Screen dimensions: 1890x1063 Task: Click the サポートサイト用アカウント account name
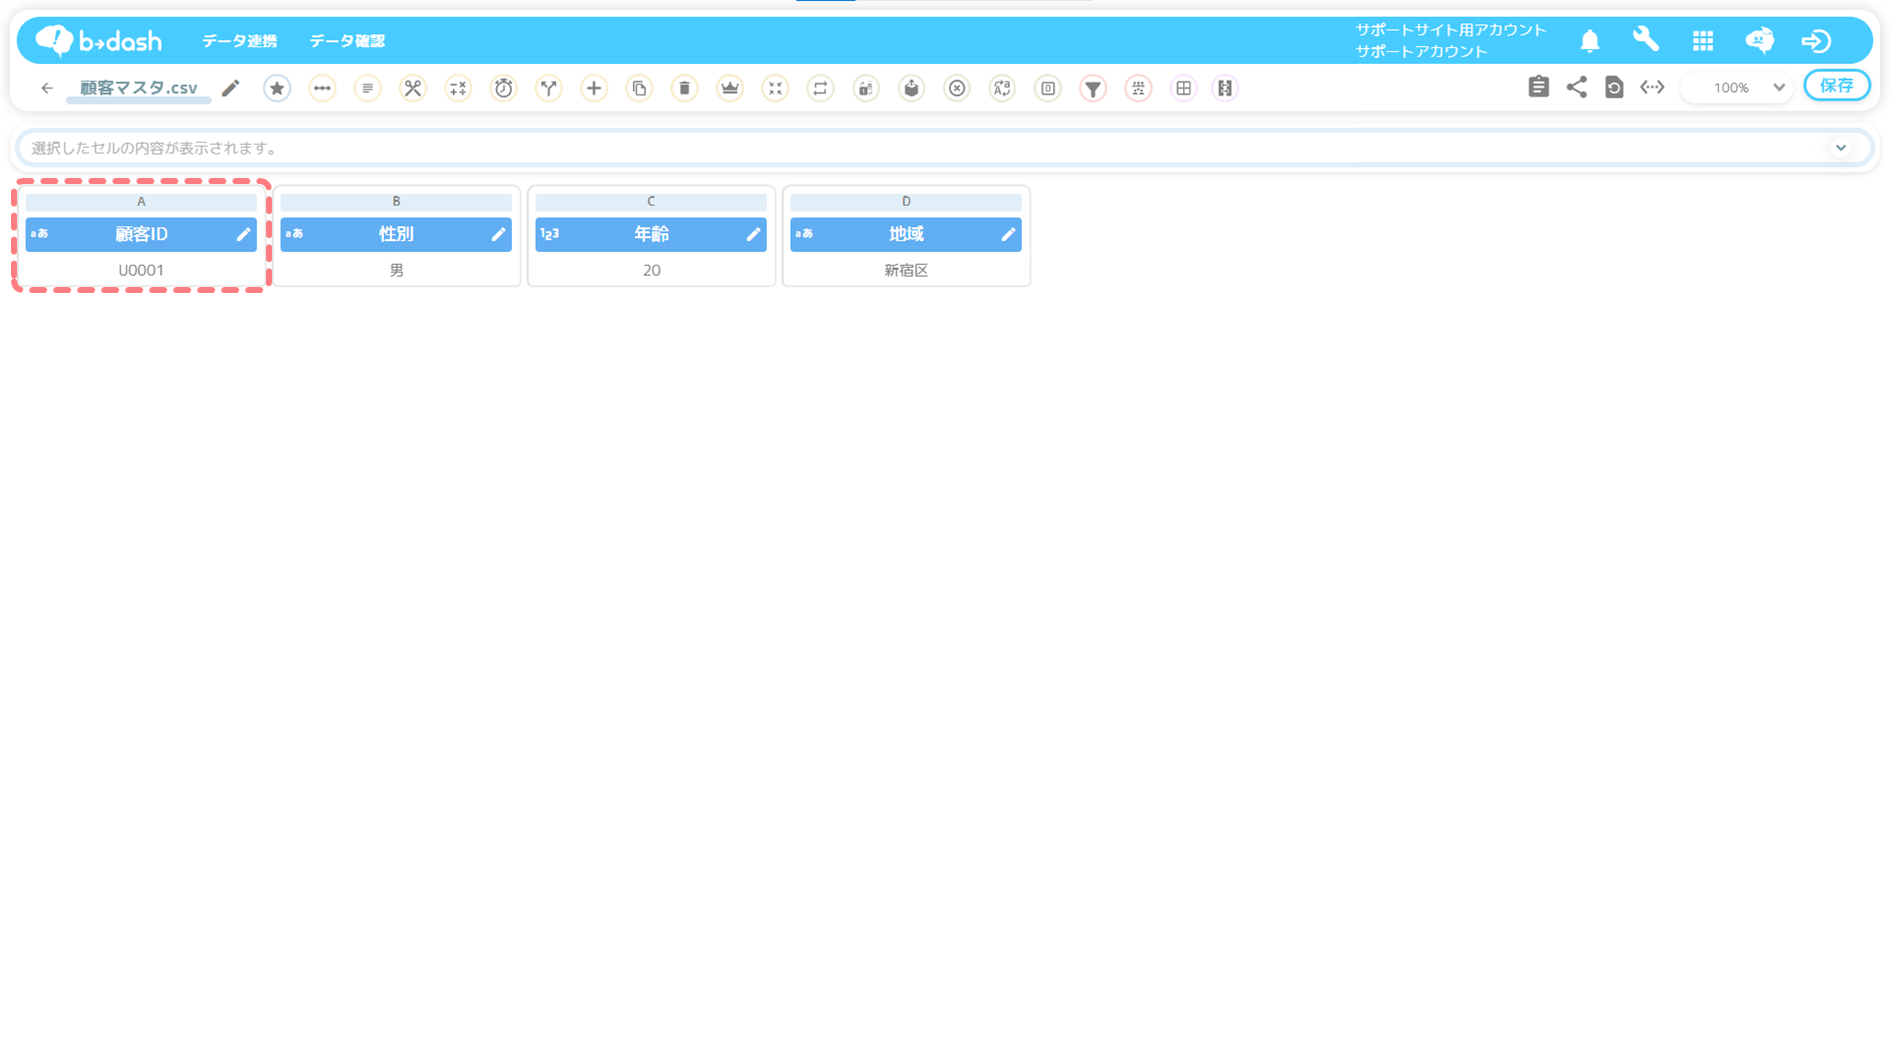pyautogui.click(x=1451, y=30)
